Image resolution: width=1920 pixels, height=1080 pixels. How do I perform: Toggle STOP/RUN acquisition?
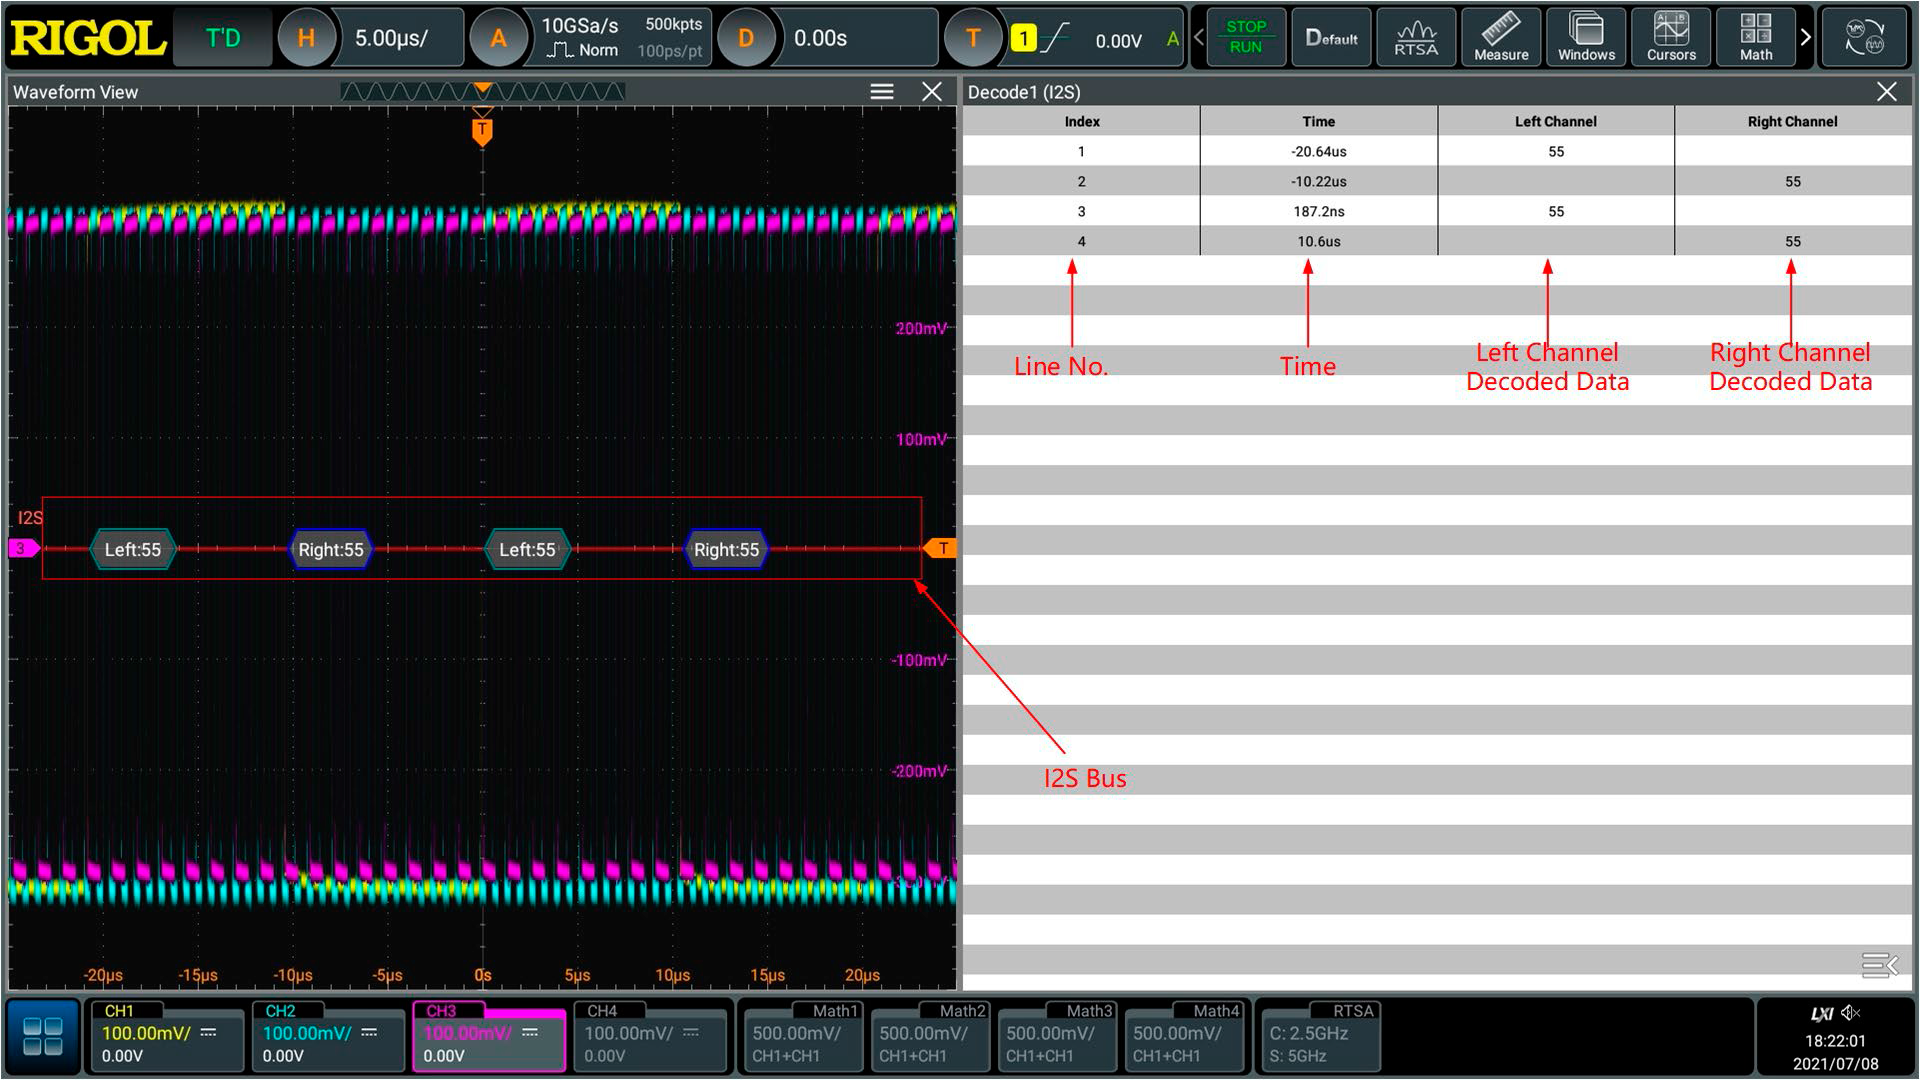pyautogui.click(x=1245, y=38)
